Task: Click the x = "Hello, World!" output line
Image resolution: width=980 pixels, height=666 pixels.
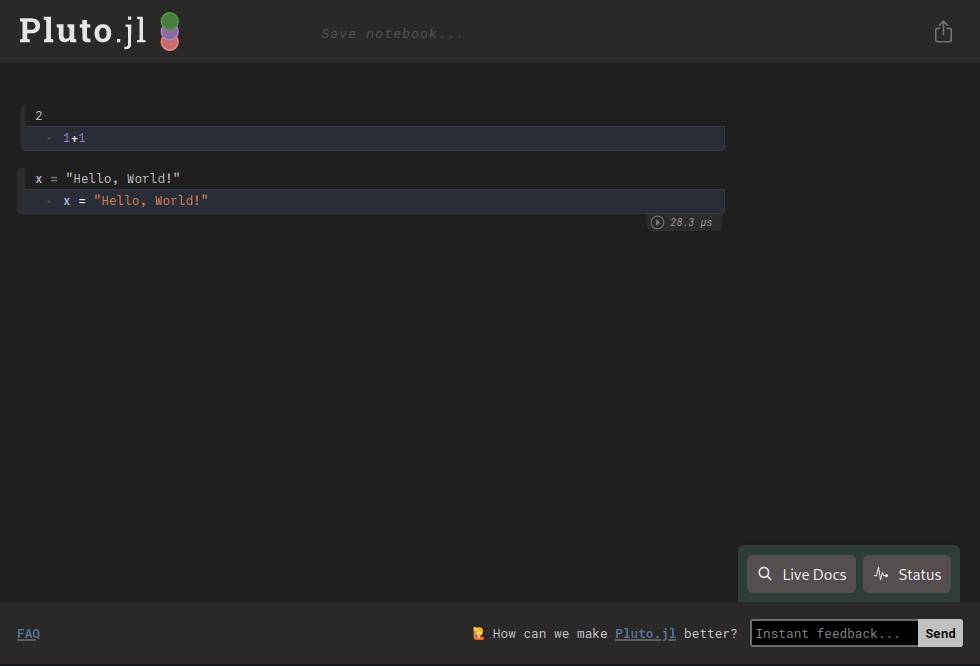Action: [108, 178]
